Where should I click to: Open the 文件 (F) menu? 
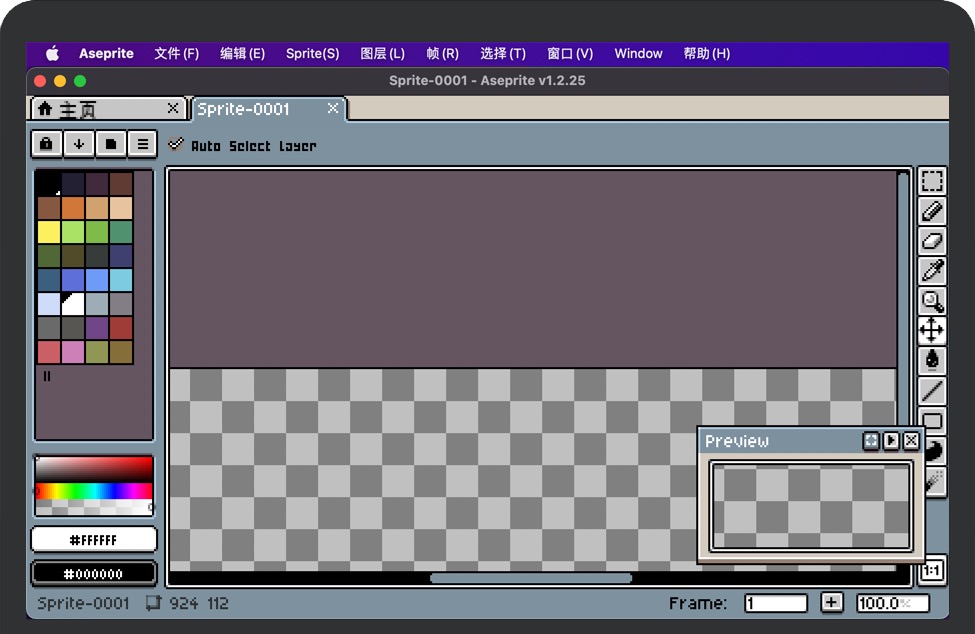pos(177,53)
